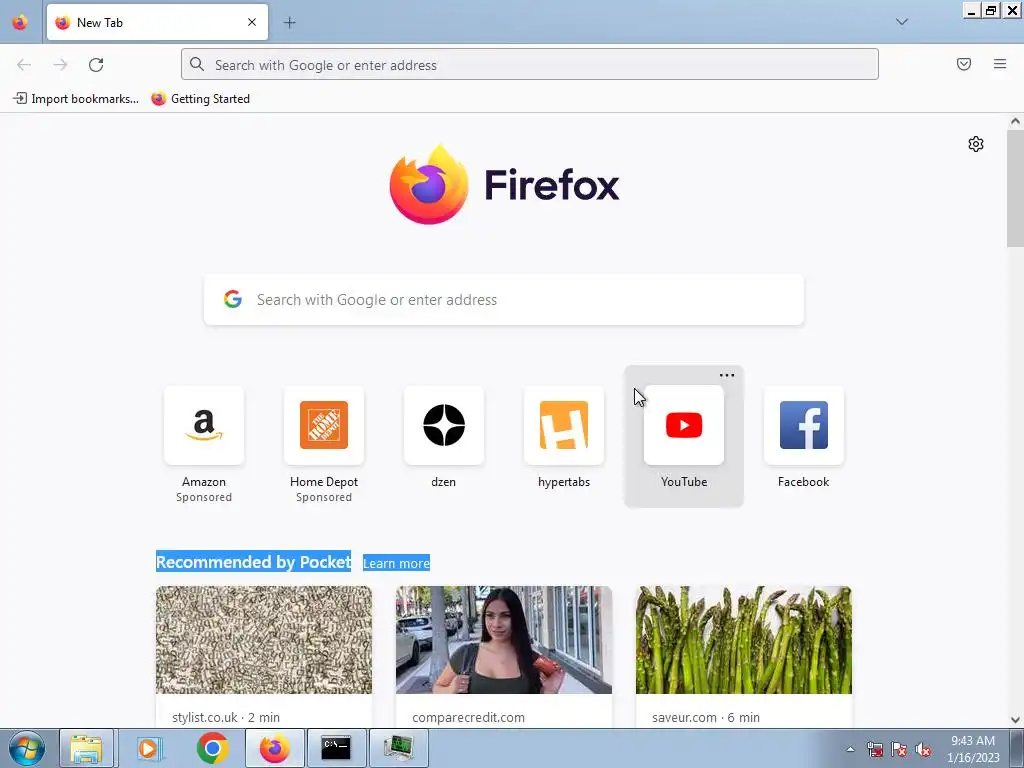1024x768 pixels.
Task: Go forward one page
Action: [60, 65]
